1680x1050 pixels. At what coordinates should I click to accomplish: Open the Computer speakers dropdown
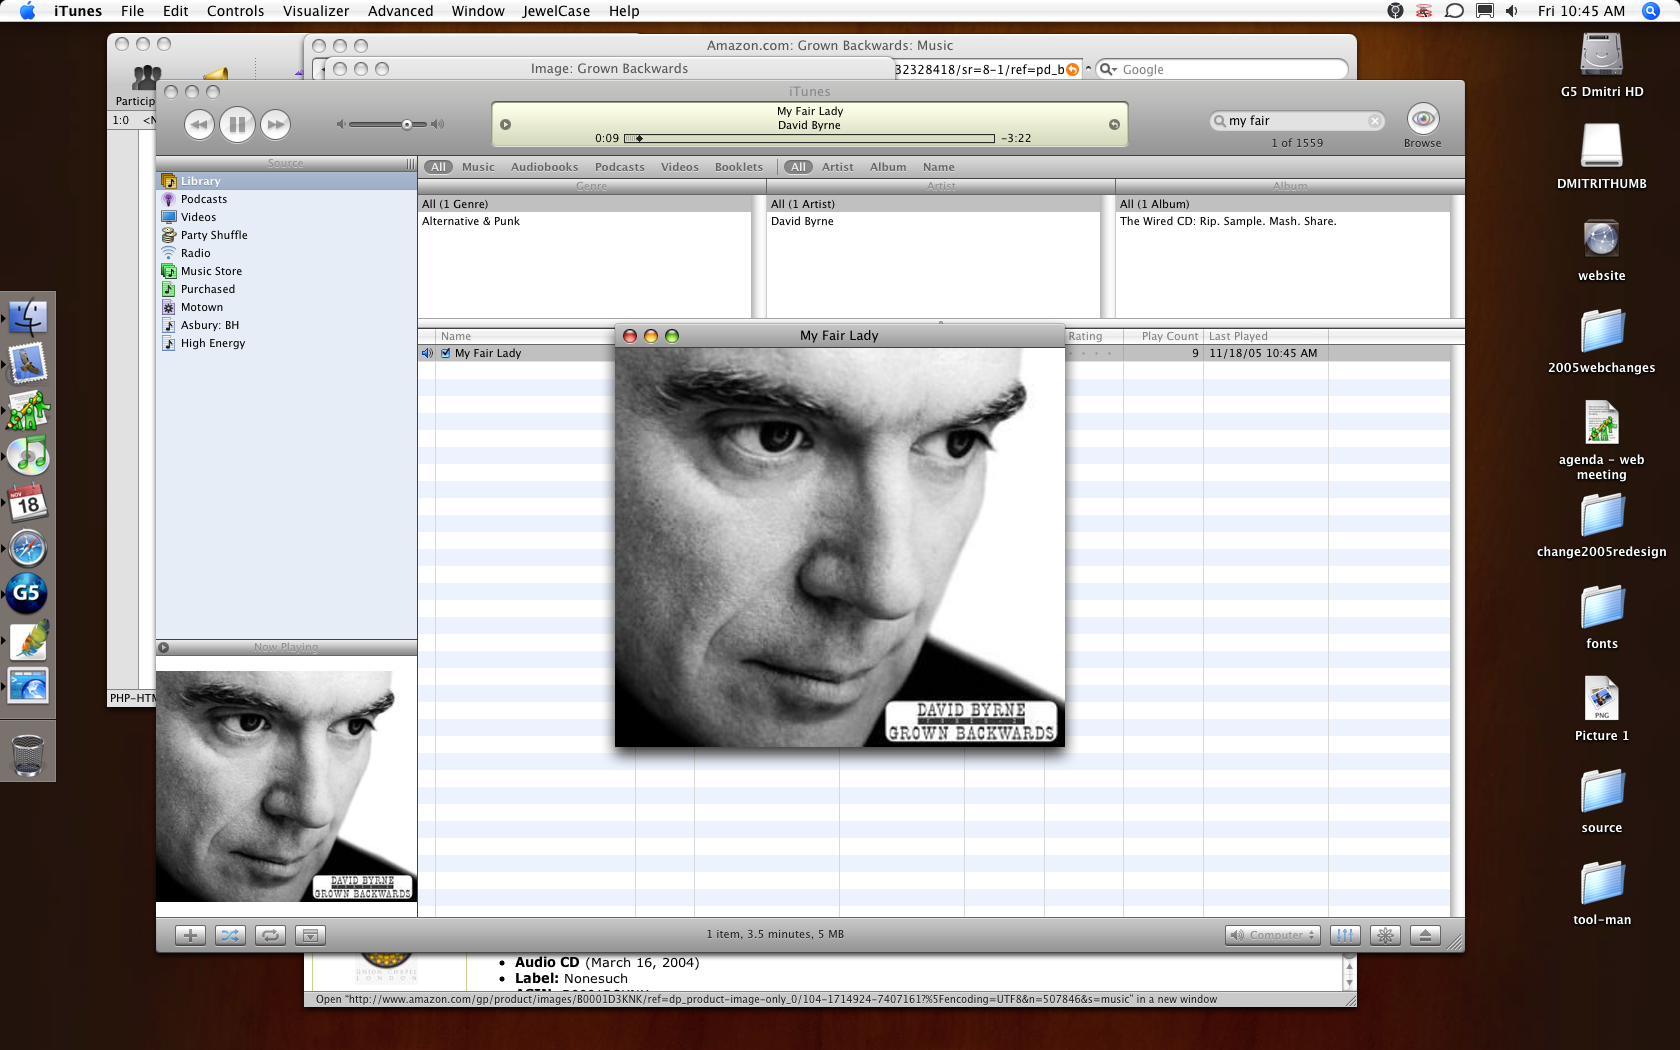pyautogui.click(x=1272, y=935)
